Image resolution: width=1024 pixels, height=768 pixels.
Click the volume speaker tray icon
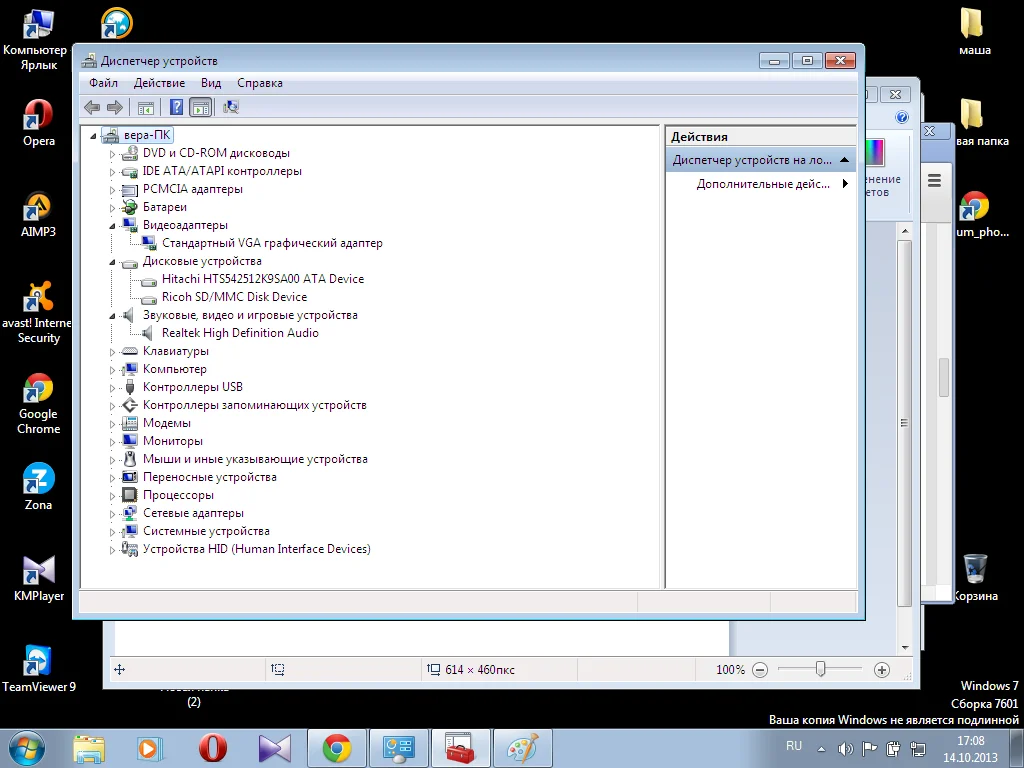845,749
